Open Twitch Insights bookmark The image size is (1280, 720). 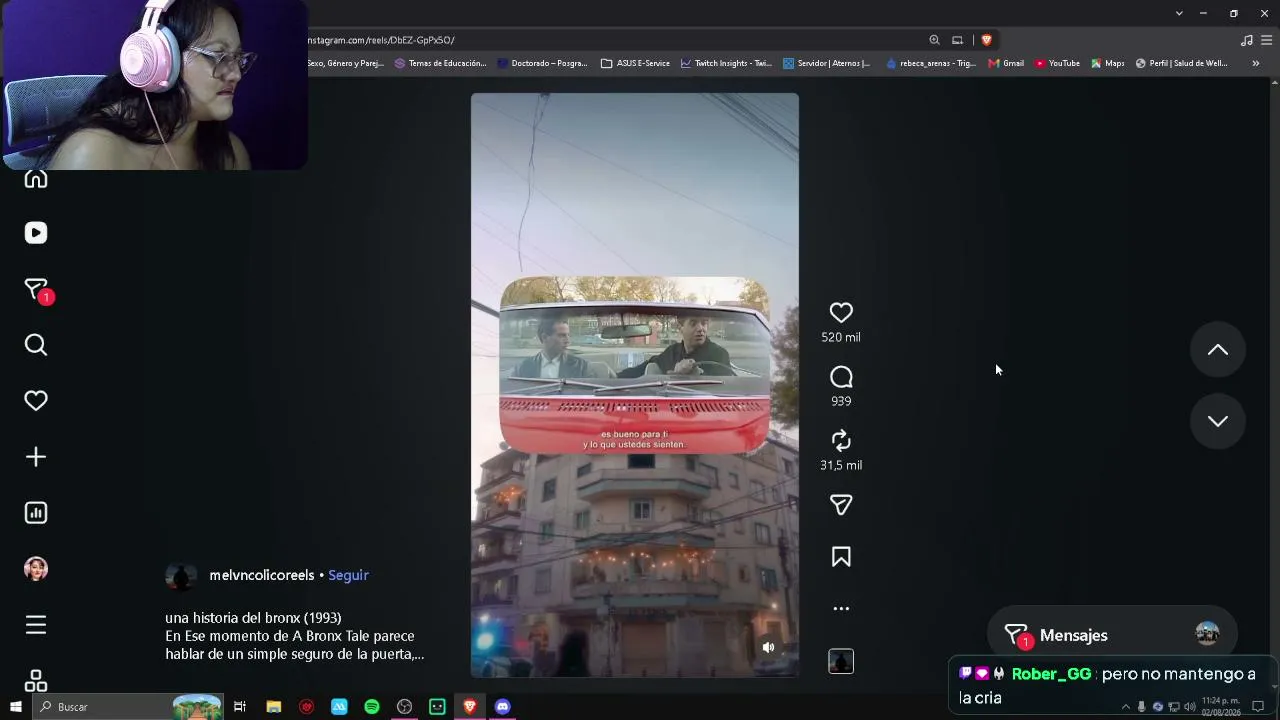pyautogui.click(x=726, y=63)
